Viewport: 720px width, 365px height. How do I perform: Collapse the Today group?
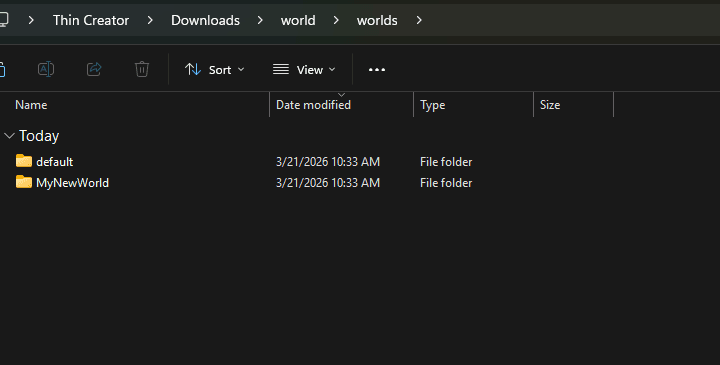click(9, 136)
